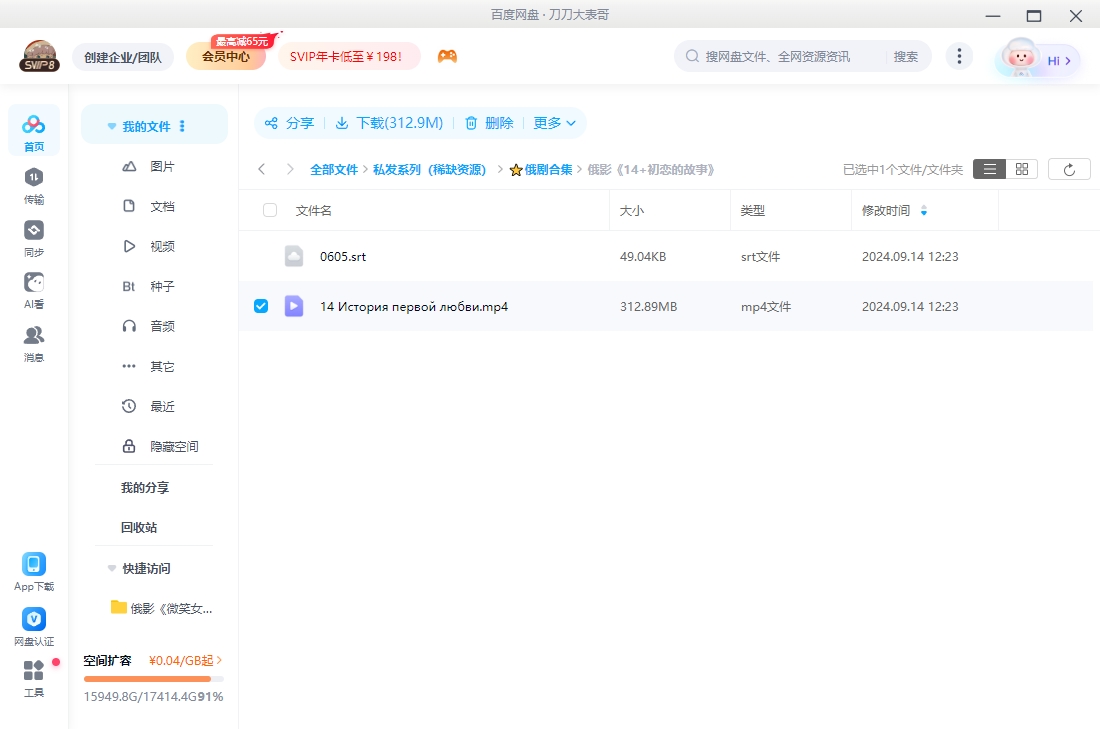Click the 搜网盘文件 search box
1100x729 pixels.
point(790,57)
